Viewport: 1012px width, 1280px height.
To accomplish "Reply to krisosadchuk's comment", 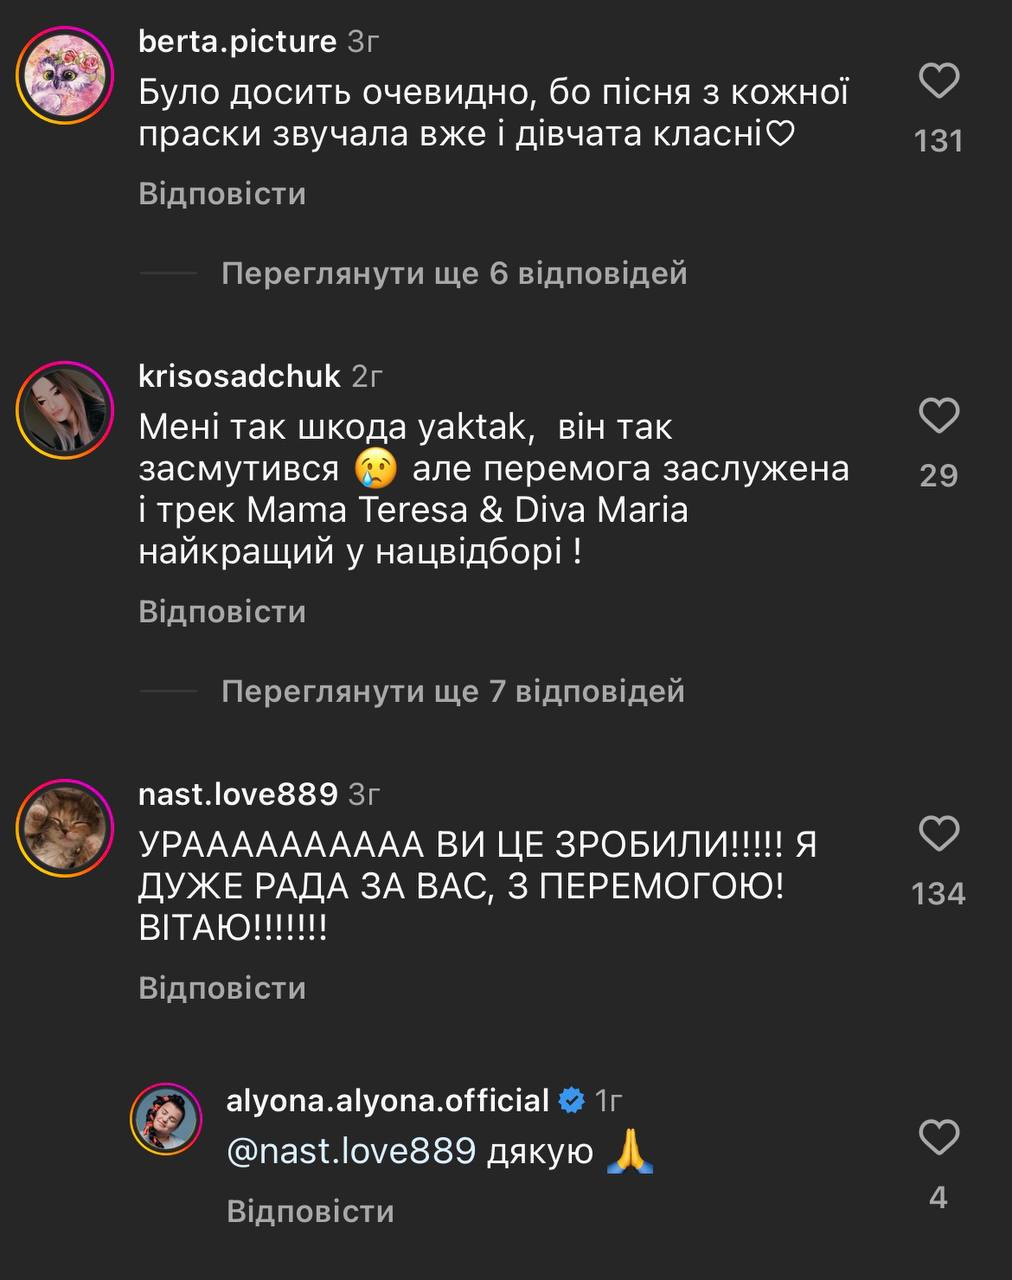I will click(x=222, y=611).
